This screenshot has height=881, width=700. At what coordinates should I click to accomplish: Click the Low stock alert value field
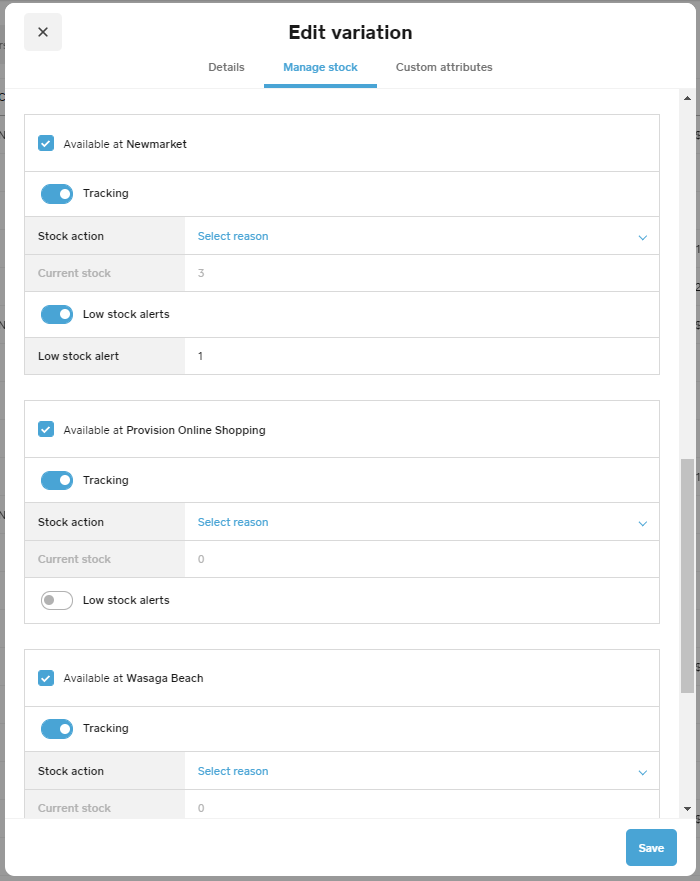point(421,356)
